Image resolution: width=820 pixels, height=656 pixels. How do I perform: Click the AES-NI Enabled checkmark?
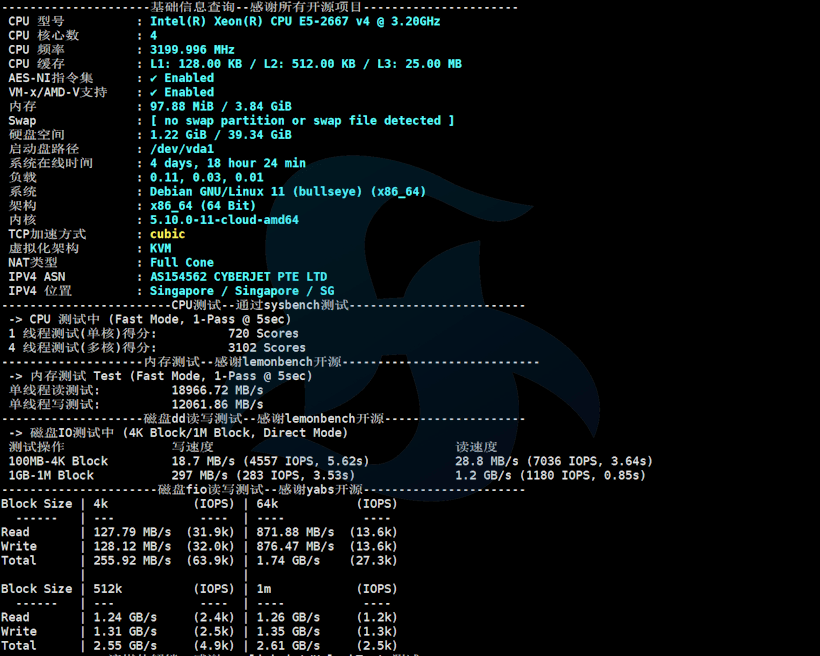[x=154, y=78]
